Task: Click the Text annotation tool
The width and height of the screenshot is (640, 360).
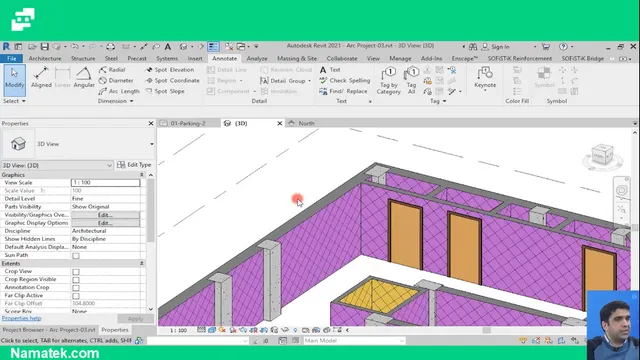Action: pyautogui.click(x=330, y=70)
